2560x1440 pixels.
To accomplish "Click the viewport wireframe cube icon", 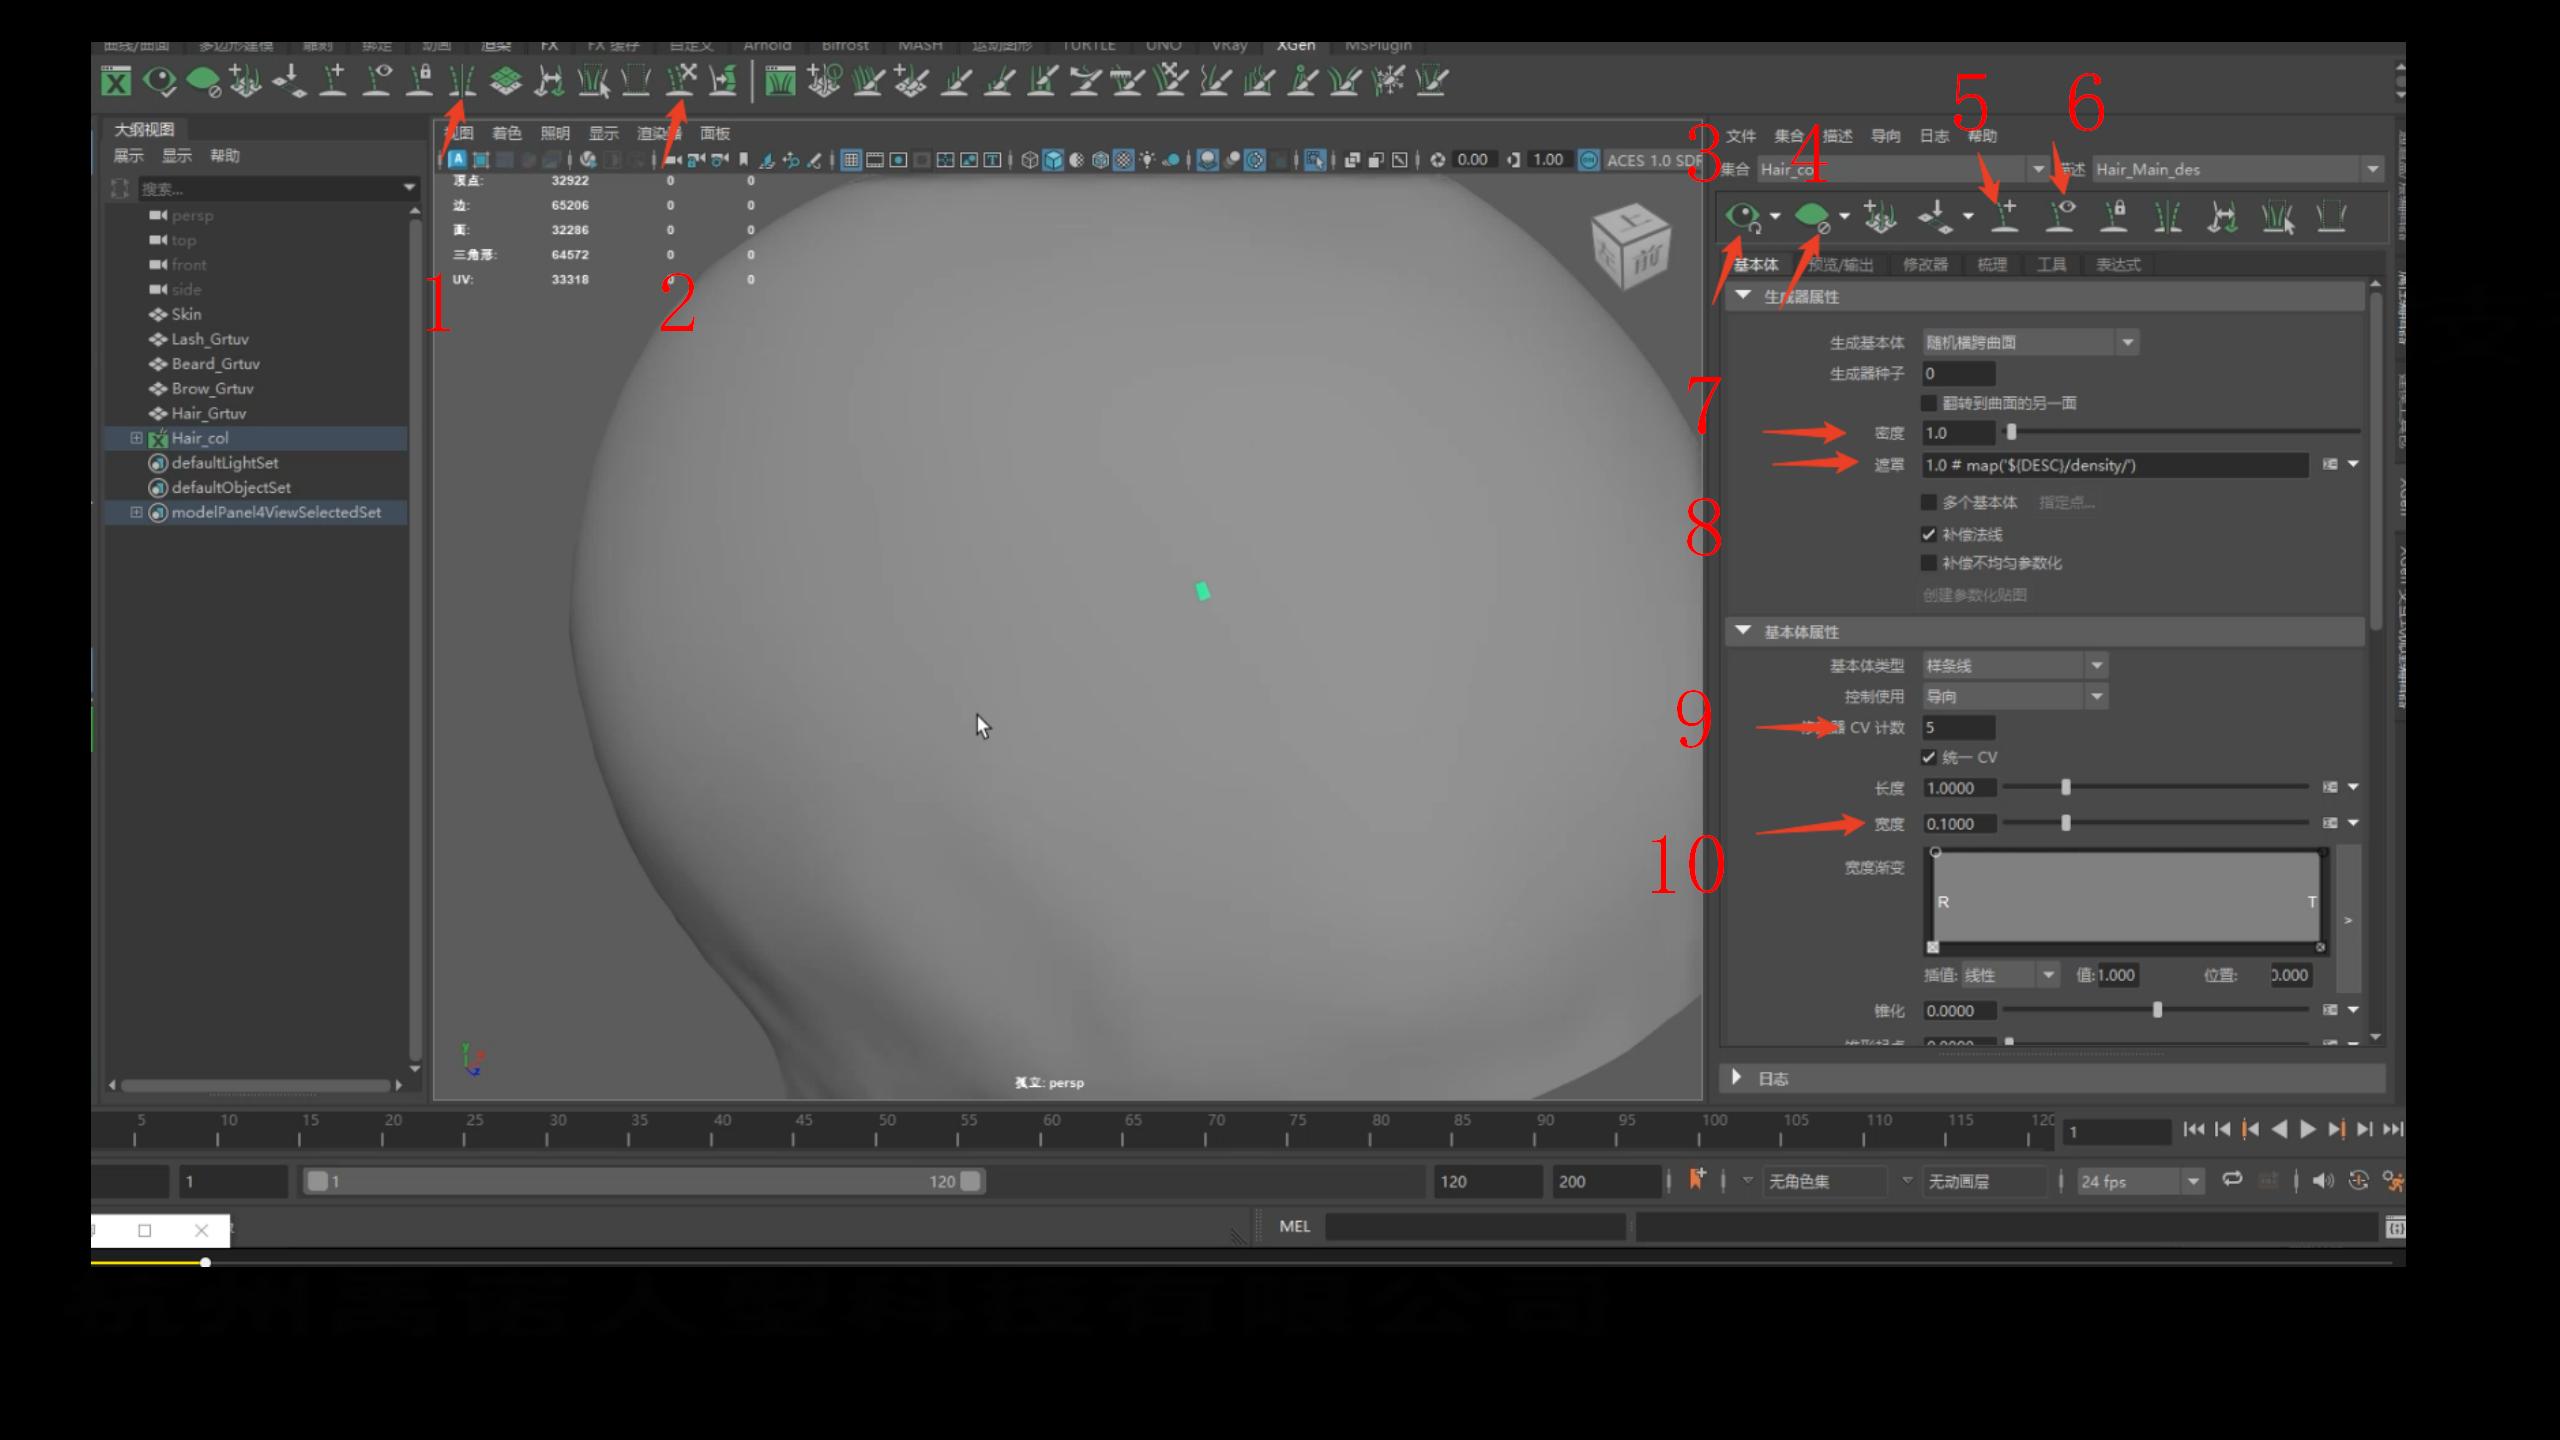I will coord(1029,160).
